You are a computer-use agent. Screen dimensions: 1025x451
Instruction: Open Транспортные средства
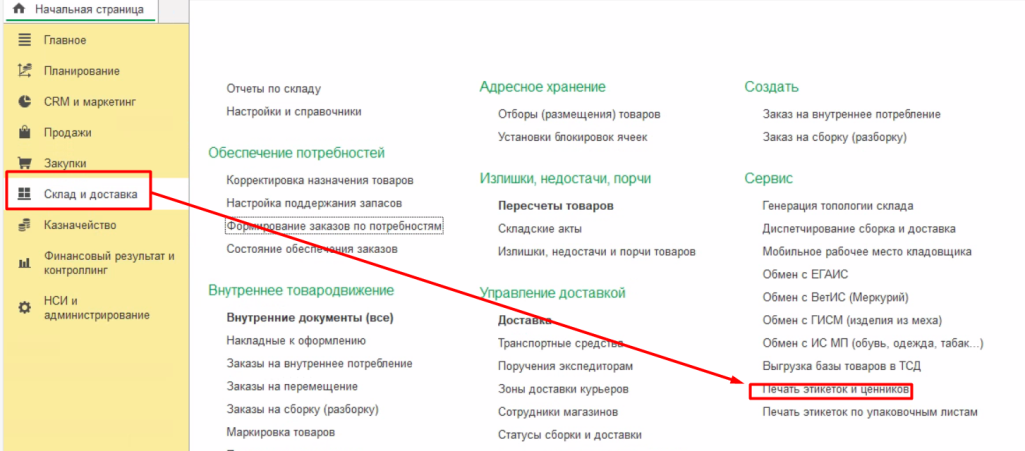click(x=560, y=343)
